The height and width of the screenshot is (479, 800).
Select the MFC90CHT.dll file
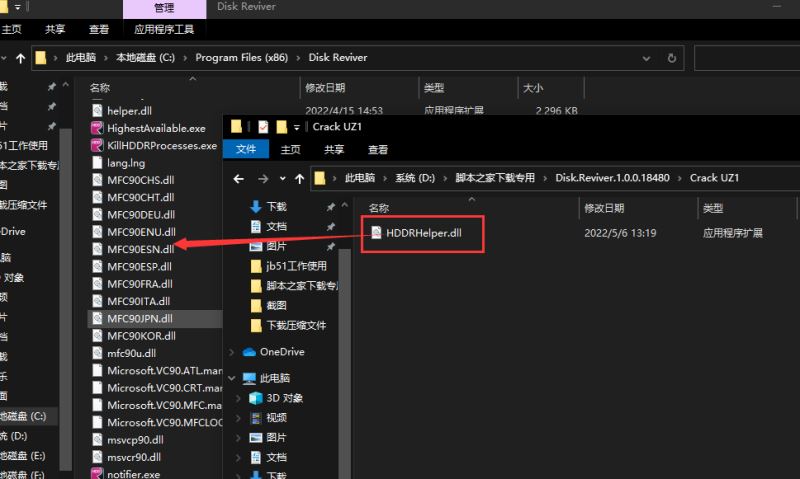[x=140, y=197]
